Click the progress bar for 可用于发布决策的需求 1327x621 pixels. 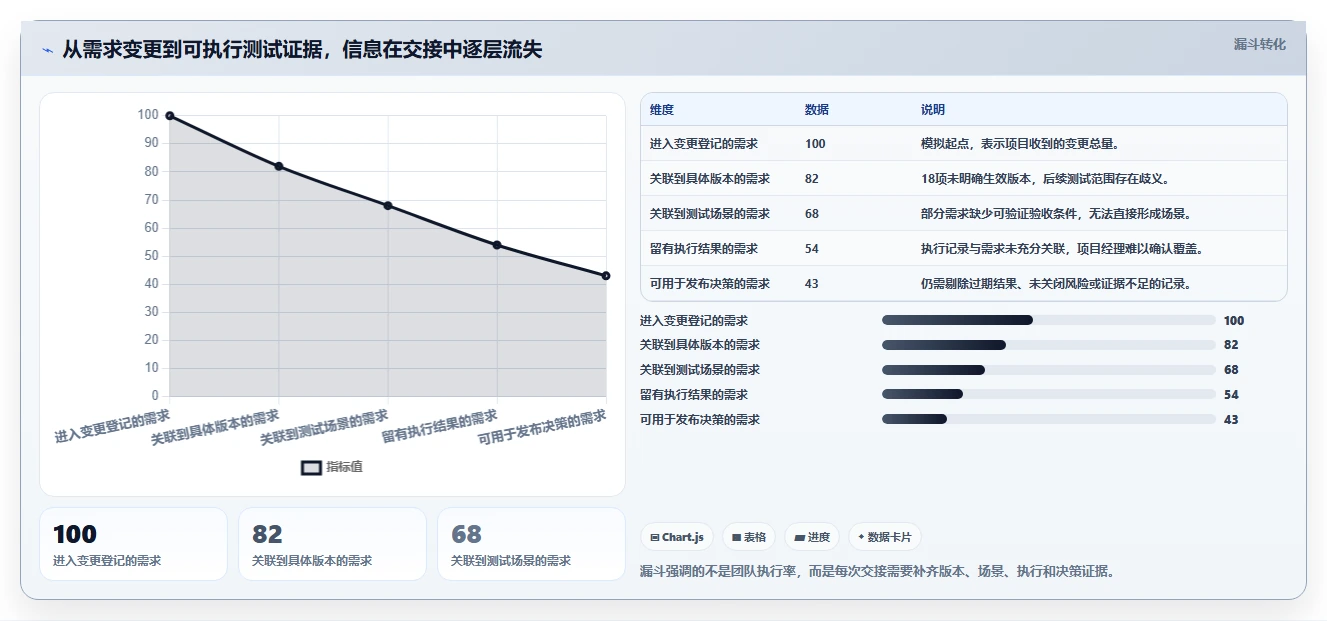tap(1048, 420)
